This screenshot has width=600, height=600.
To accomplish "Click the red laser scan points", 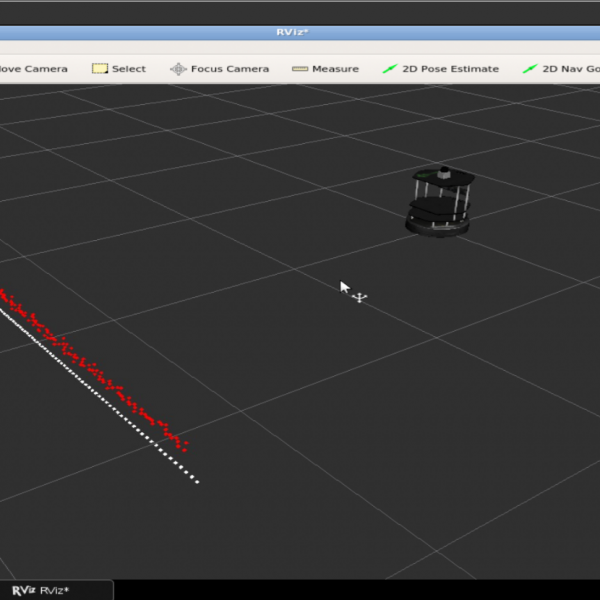I will pyautogui.click(x=95, y=370).
